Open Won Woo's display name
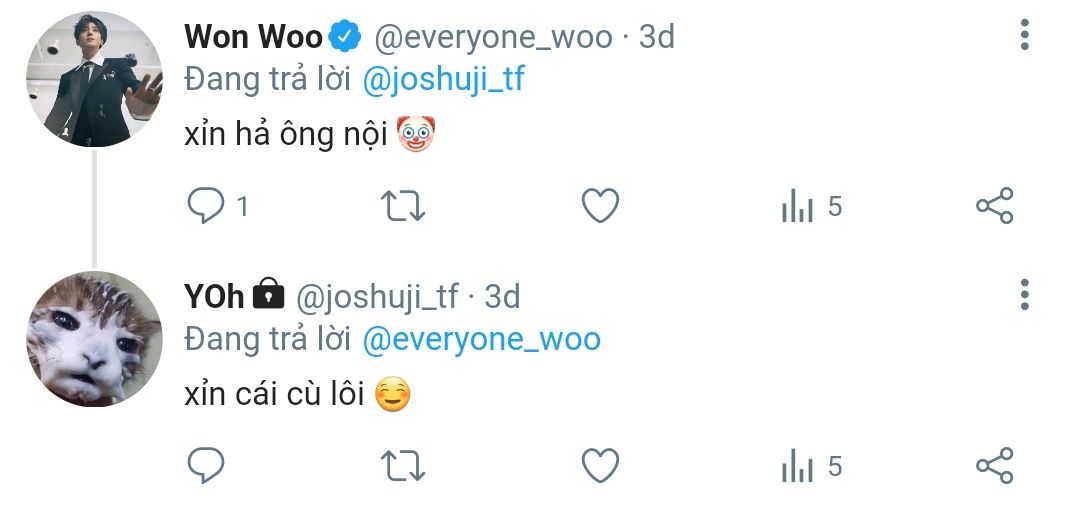Screen dimensions: 1080x506 click(253, 36)
